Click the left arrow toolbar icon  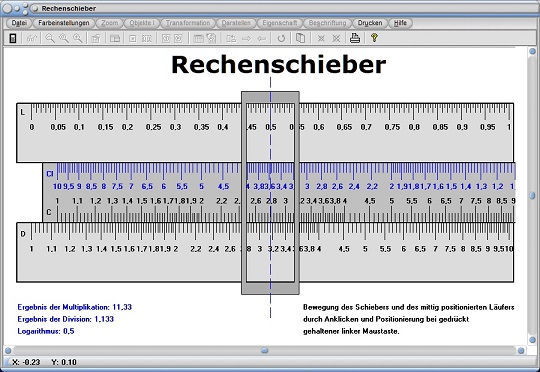point(262,38)
